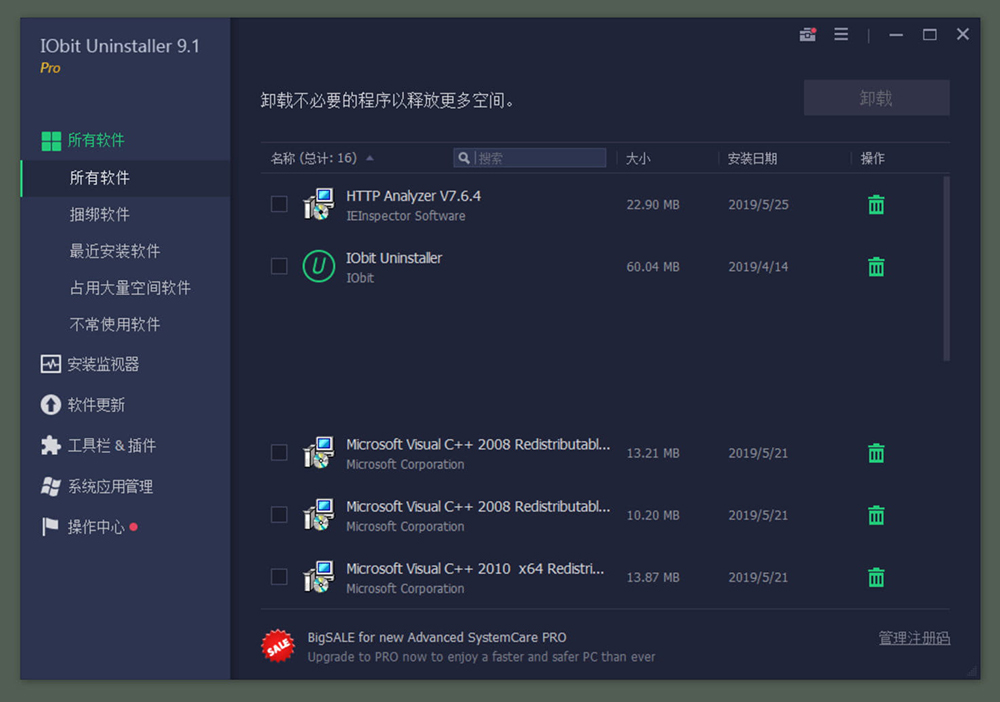Click the Install Monitor (安装监视器) icon

coord(51,364)
